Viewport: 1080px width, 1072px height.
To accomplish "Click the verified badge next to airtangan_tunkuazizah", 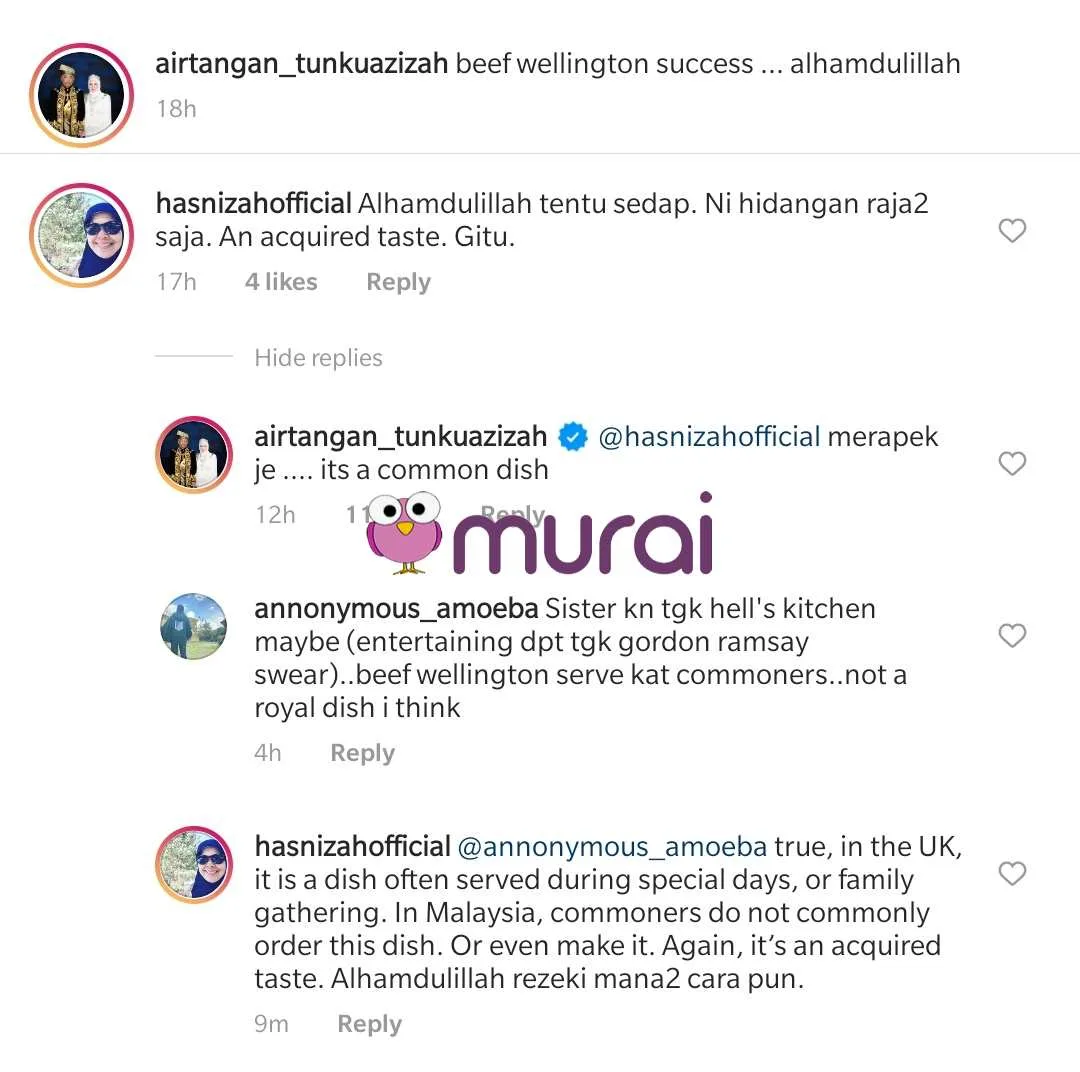I will (x=572, y=437).
